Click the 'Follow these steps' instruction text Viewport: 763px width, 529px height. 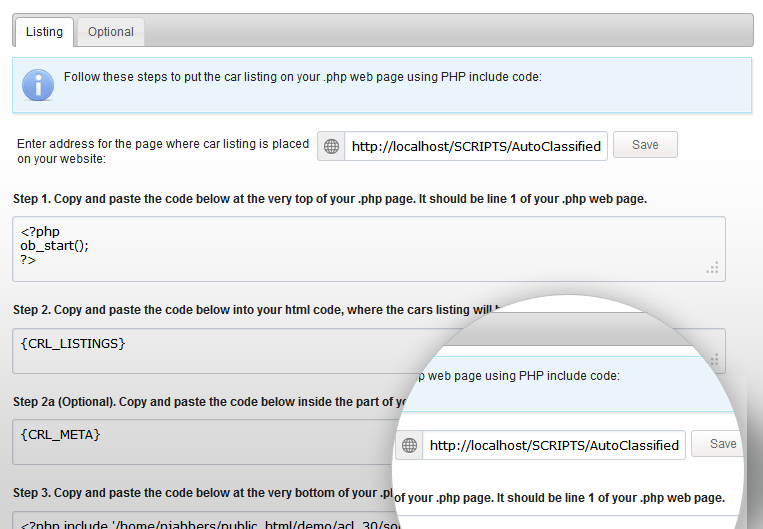(x=303, y=77)
